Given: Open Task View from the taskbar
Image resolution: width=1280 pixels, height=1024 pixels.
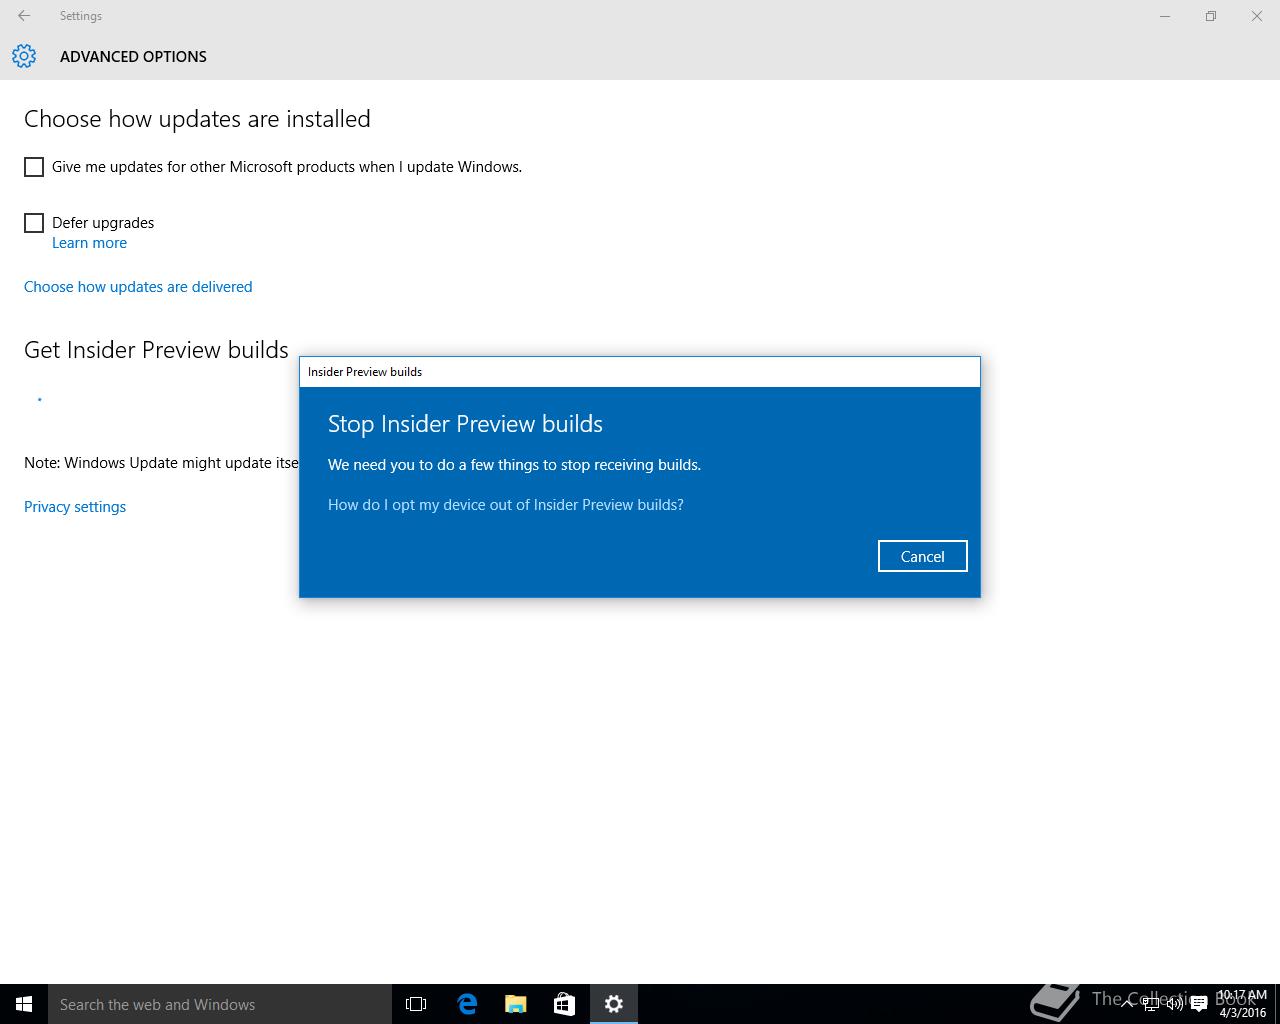Looking at the screenshot, I should 416,1004.
